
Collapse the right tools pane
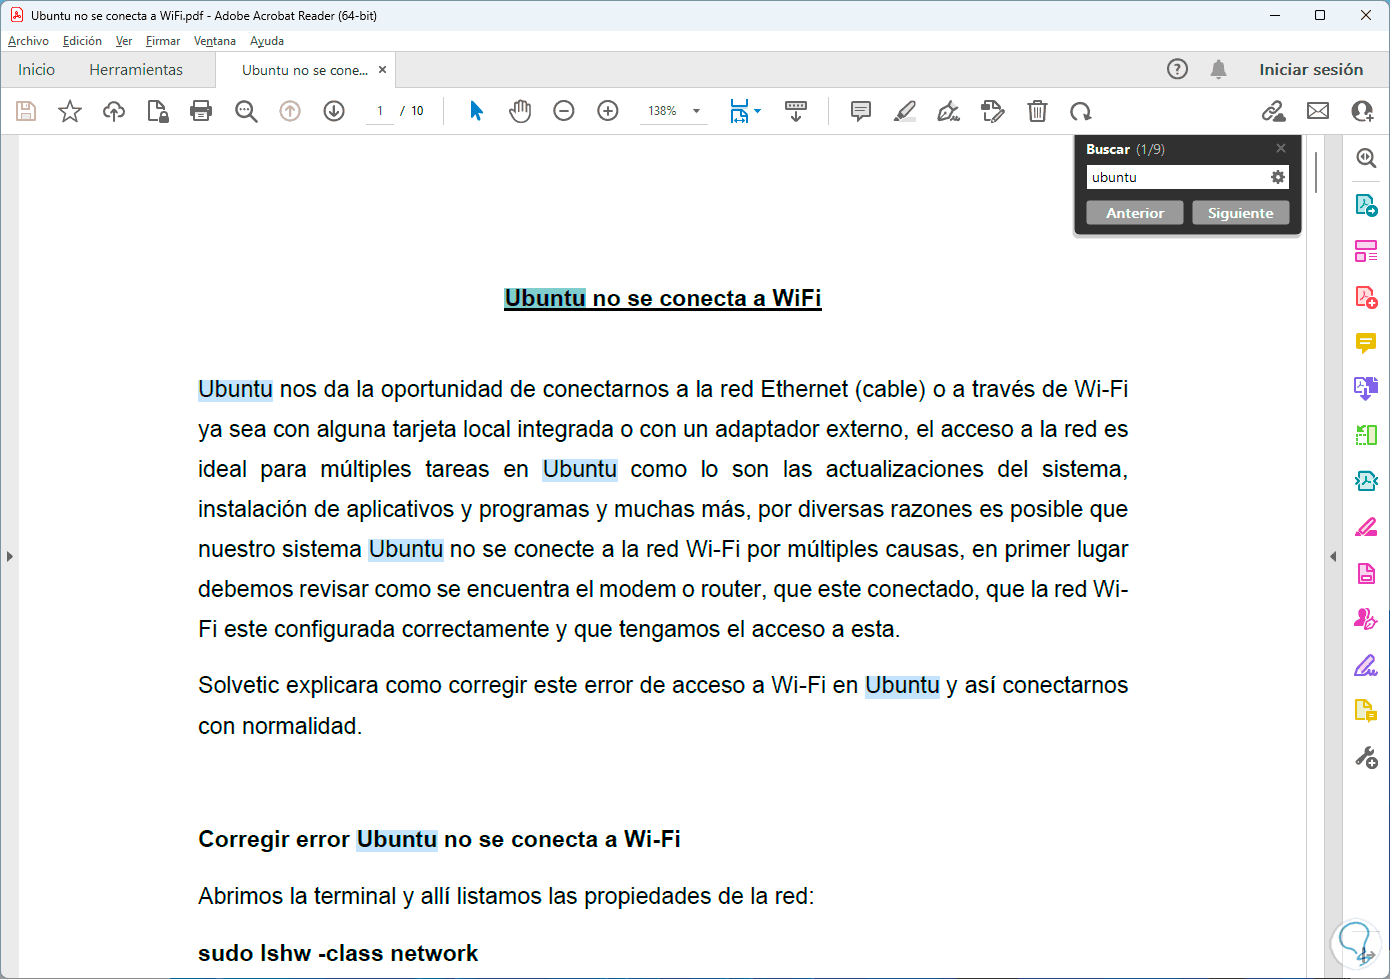click(1333, 556)
